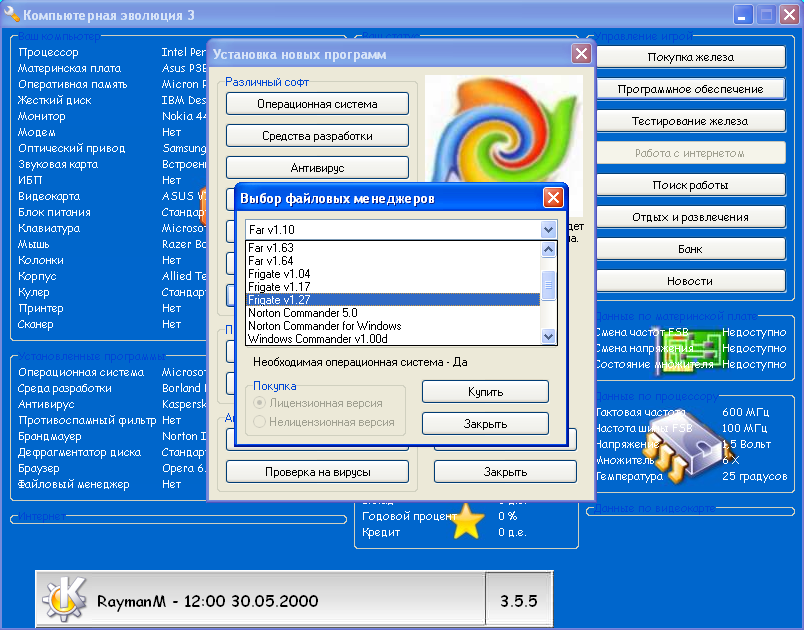Choose Frigate v1.17 from the list
Viewport: 804px width, 630px height.
[393, 287]
